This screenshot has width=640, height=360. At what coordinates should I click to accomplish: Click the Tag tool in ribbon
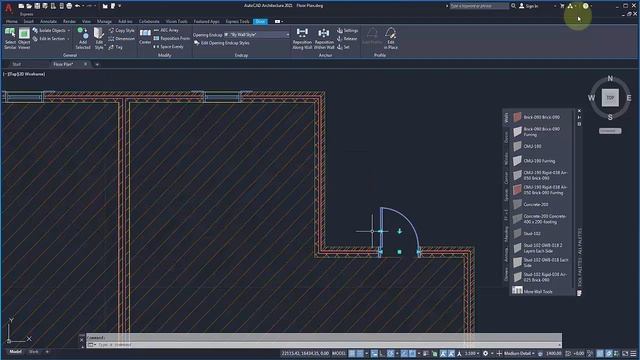(x=116, y=47)
